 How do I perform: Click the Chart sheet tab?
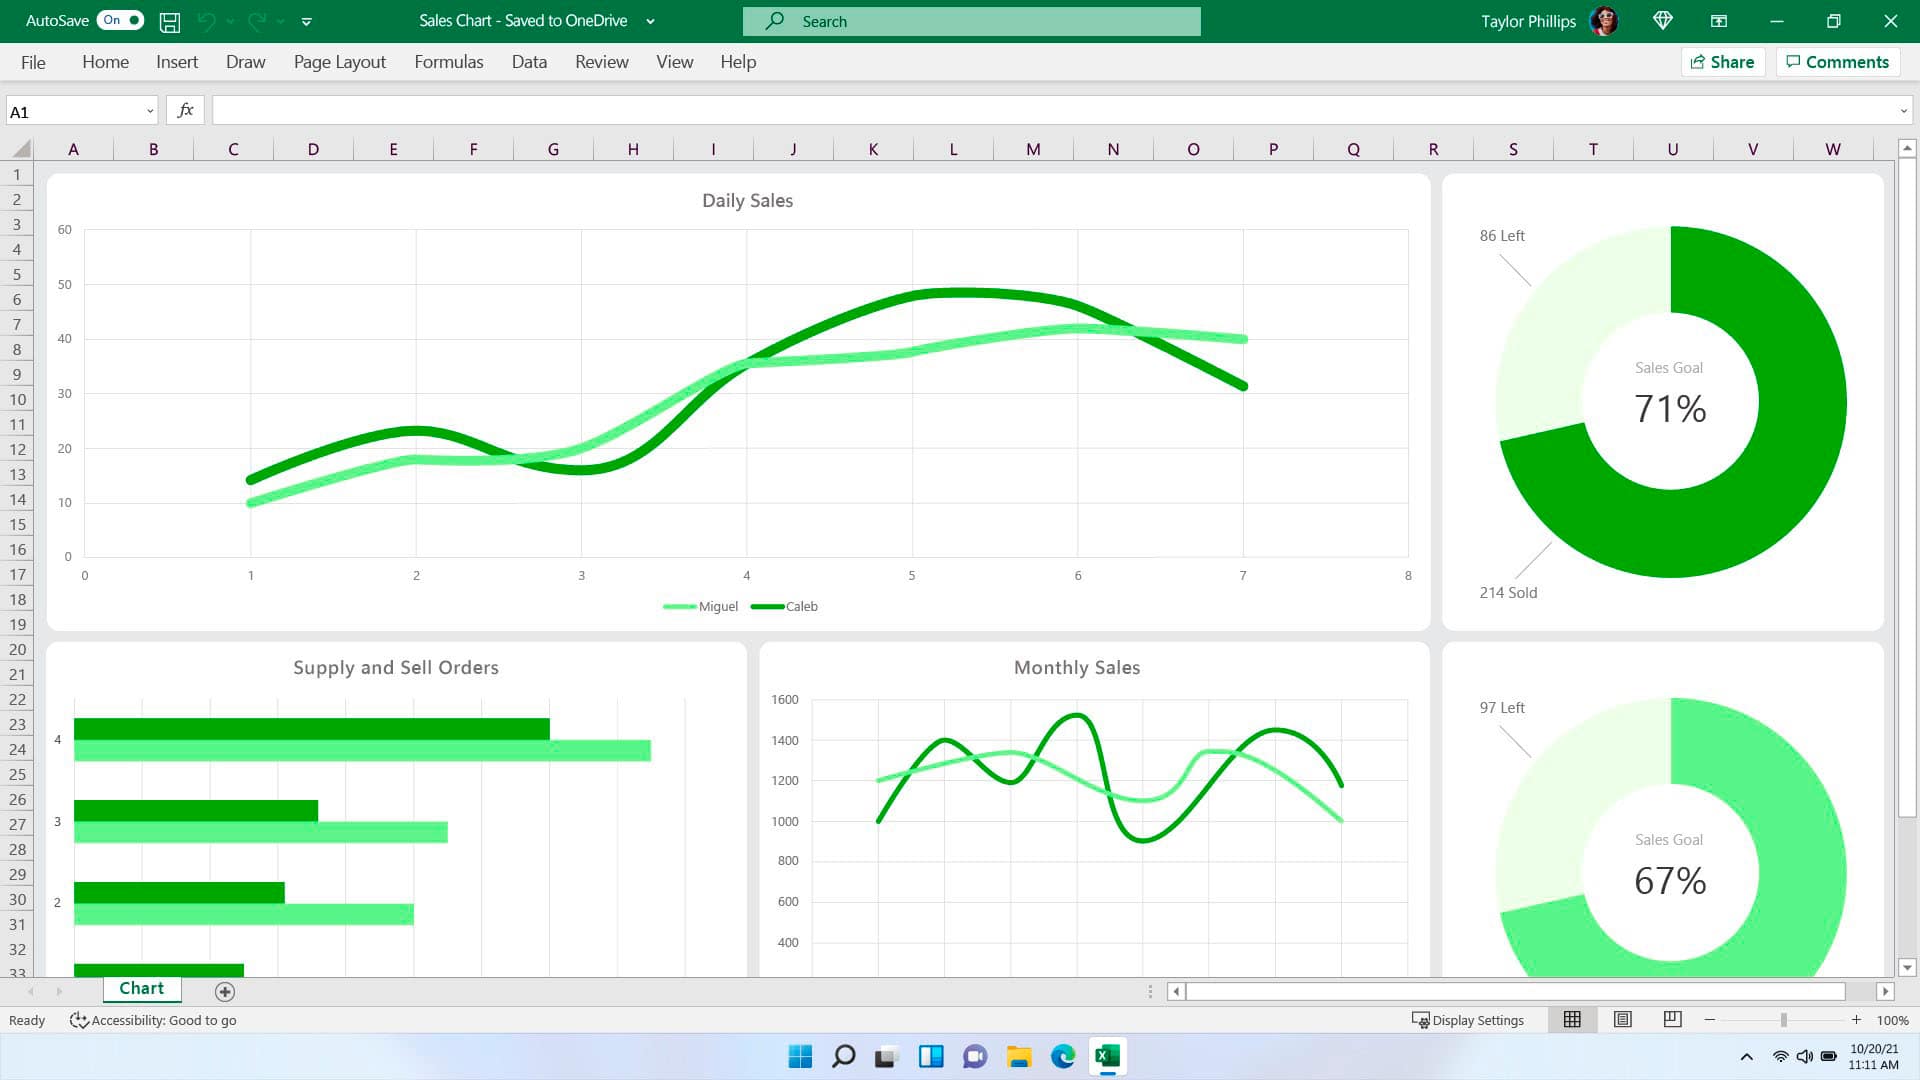pyautogui.click(x=140, y=989)
